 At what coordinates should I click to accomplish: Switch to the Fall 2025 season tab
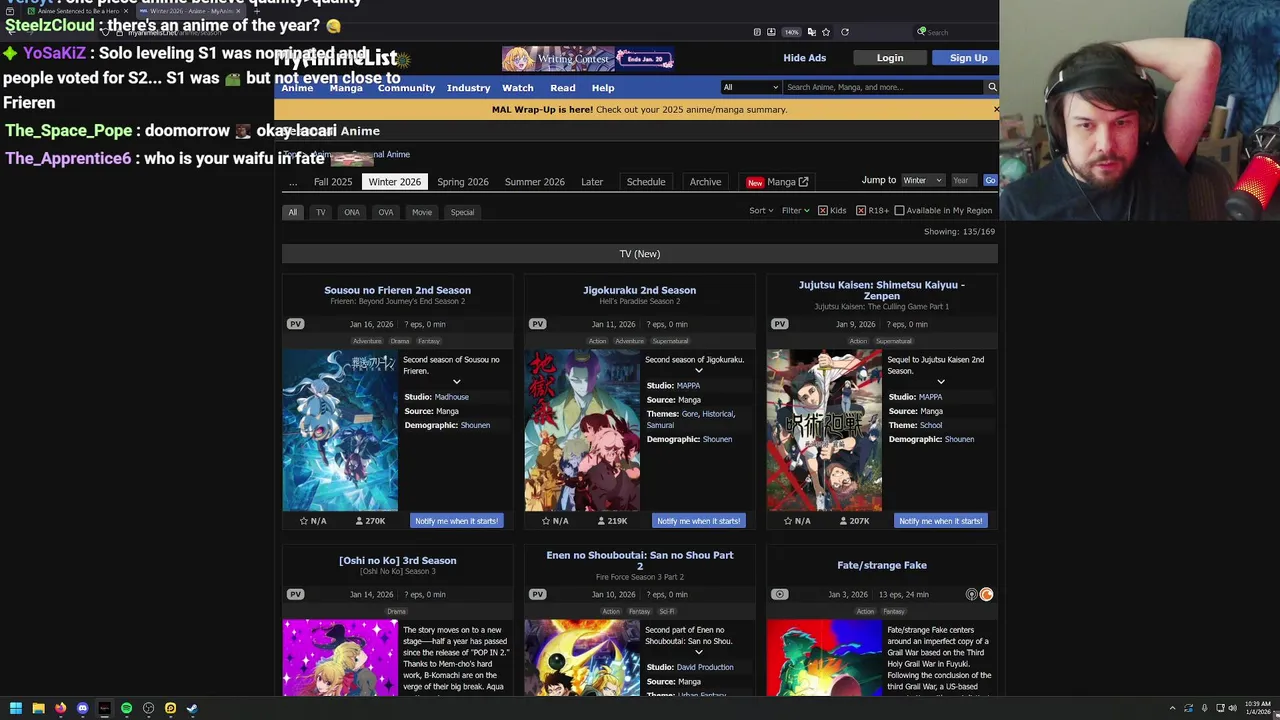[333, 182]
